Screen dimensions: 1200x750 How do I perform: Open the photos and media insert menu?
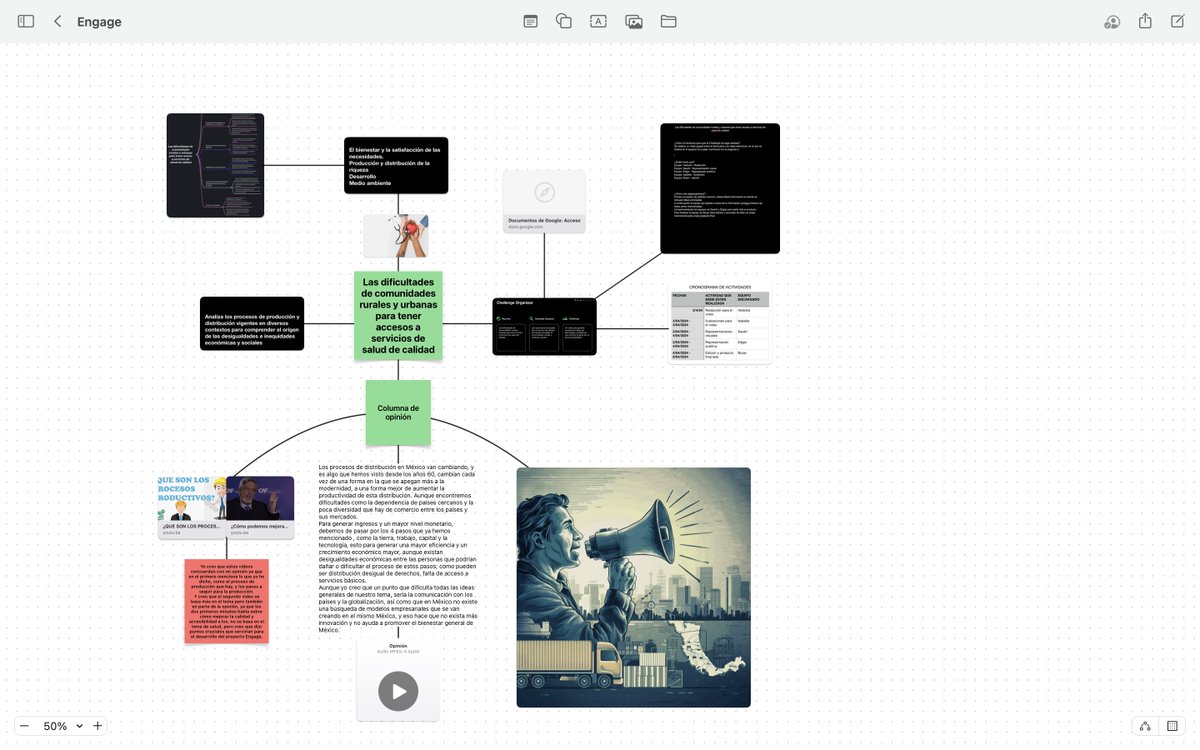coord(634,21)
